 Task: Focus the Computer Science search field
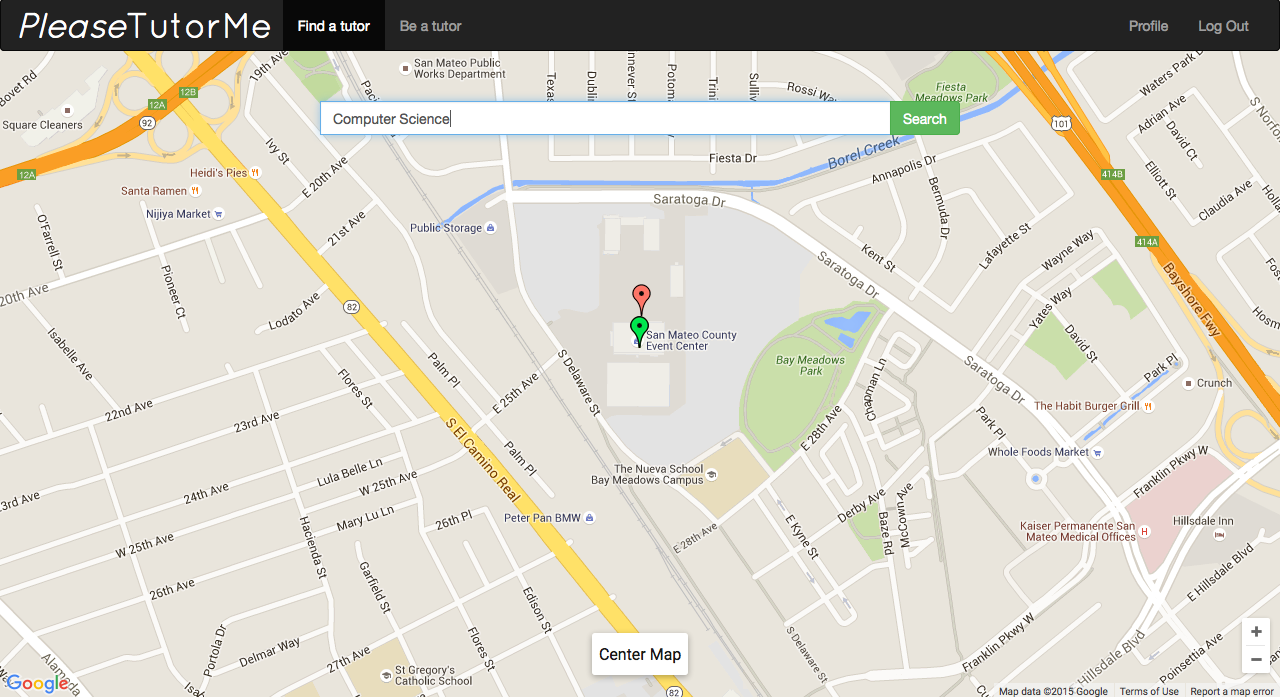605,118
